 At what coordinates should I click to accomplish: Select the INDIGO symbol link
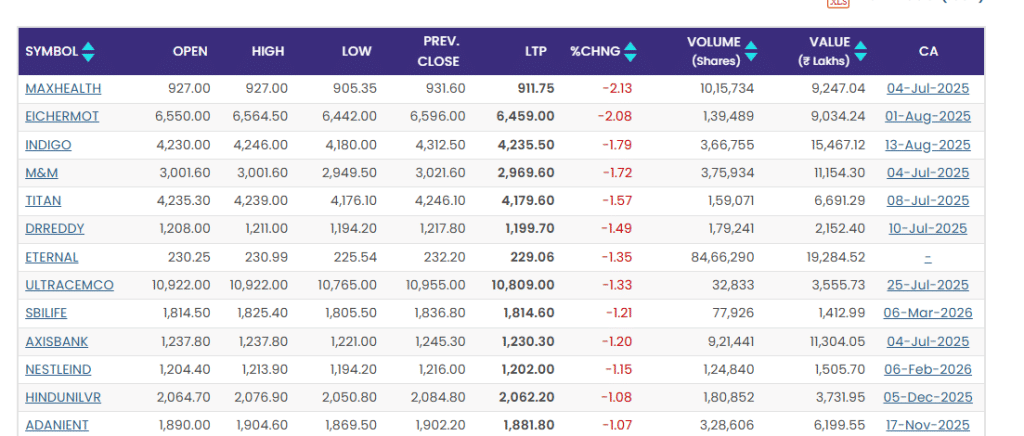(48, 145)
